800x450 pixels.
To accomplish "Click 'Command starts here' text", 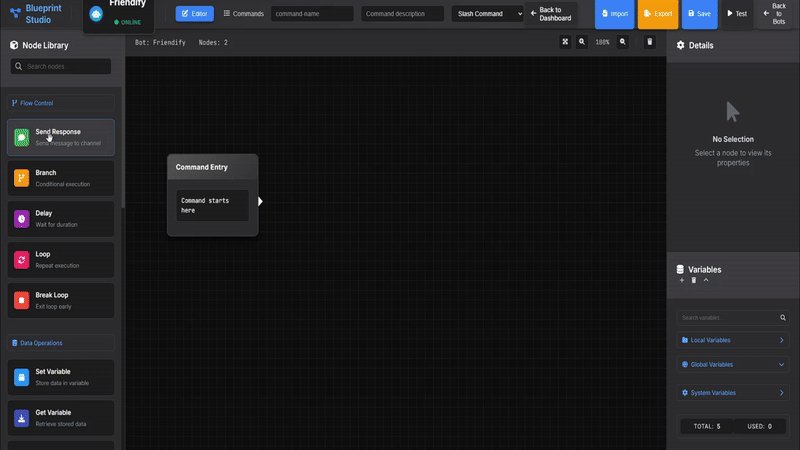I will [x=205, y=206].
